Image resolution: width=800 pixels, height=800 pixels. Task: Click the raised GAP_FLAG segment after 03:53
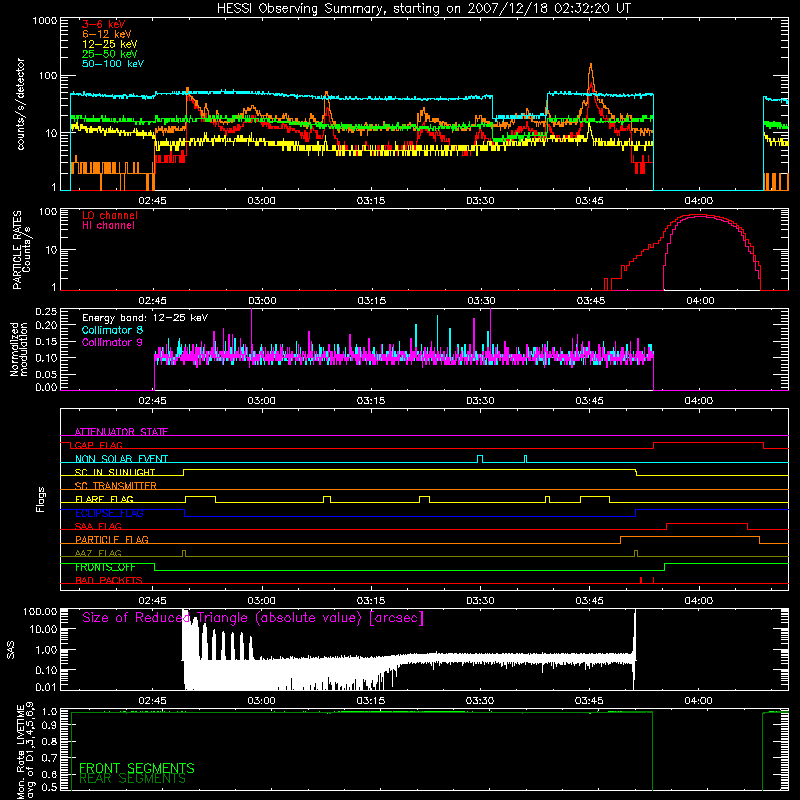click(708, 443)
